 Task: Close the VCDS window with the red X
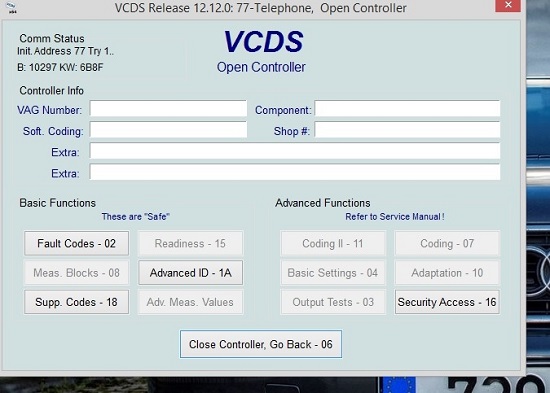[x=508, y=5]
